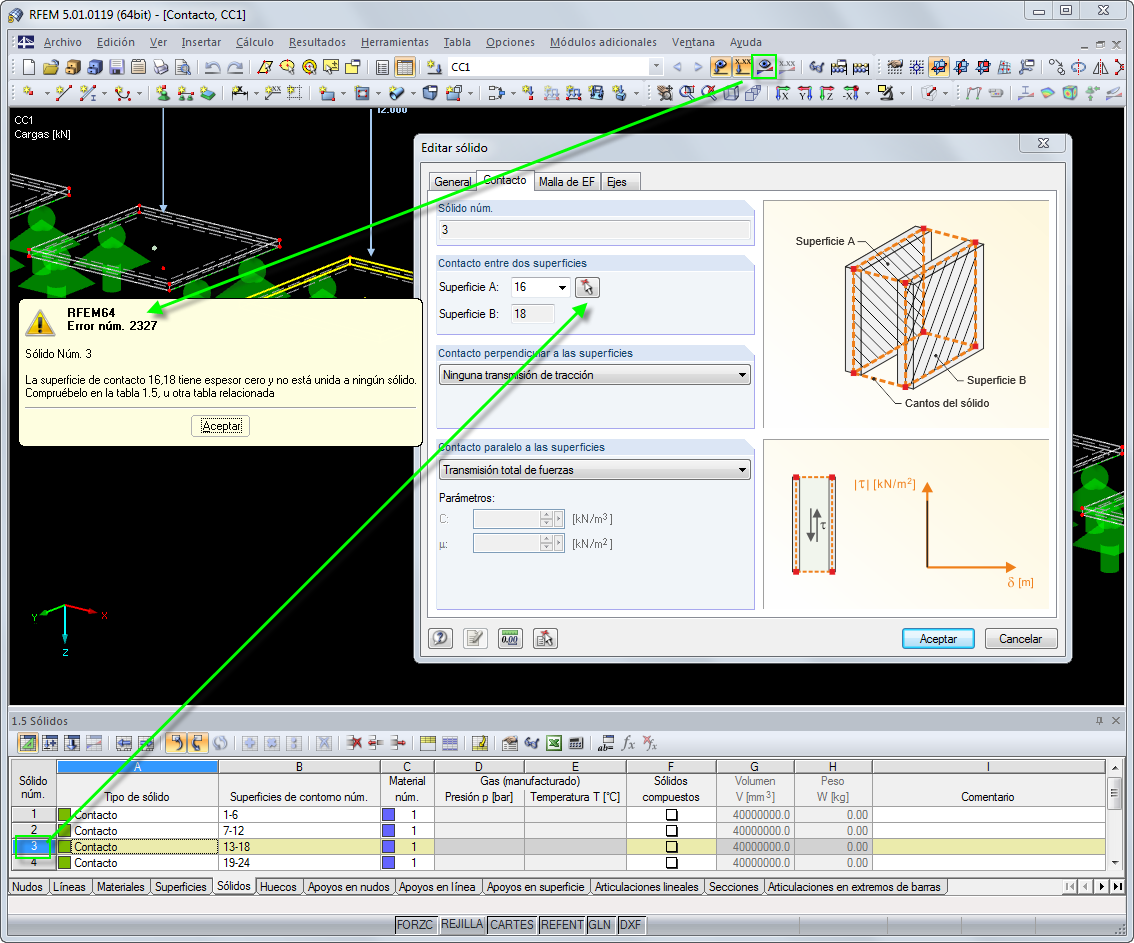Open the CC1 load case dropdown arrow
The height and width of the screenshot is (943, 1134).
656,67
